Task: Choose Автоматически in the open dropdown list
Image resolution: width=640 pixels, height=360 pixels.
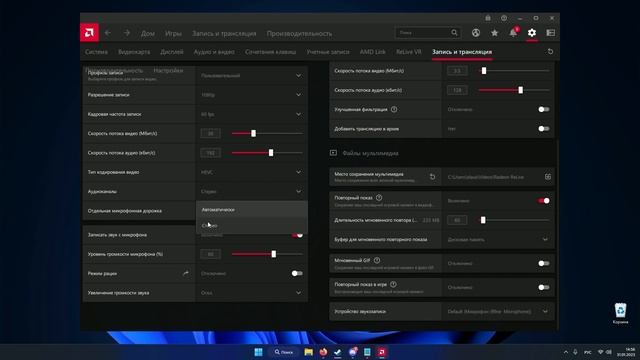Action: coord(252,209)
